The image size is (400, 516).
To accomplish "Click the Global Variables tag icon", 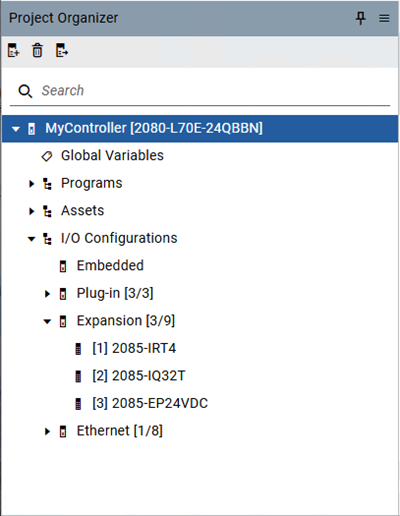I will (47, 156).
